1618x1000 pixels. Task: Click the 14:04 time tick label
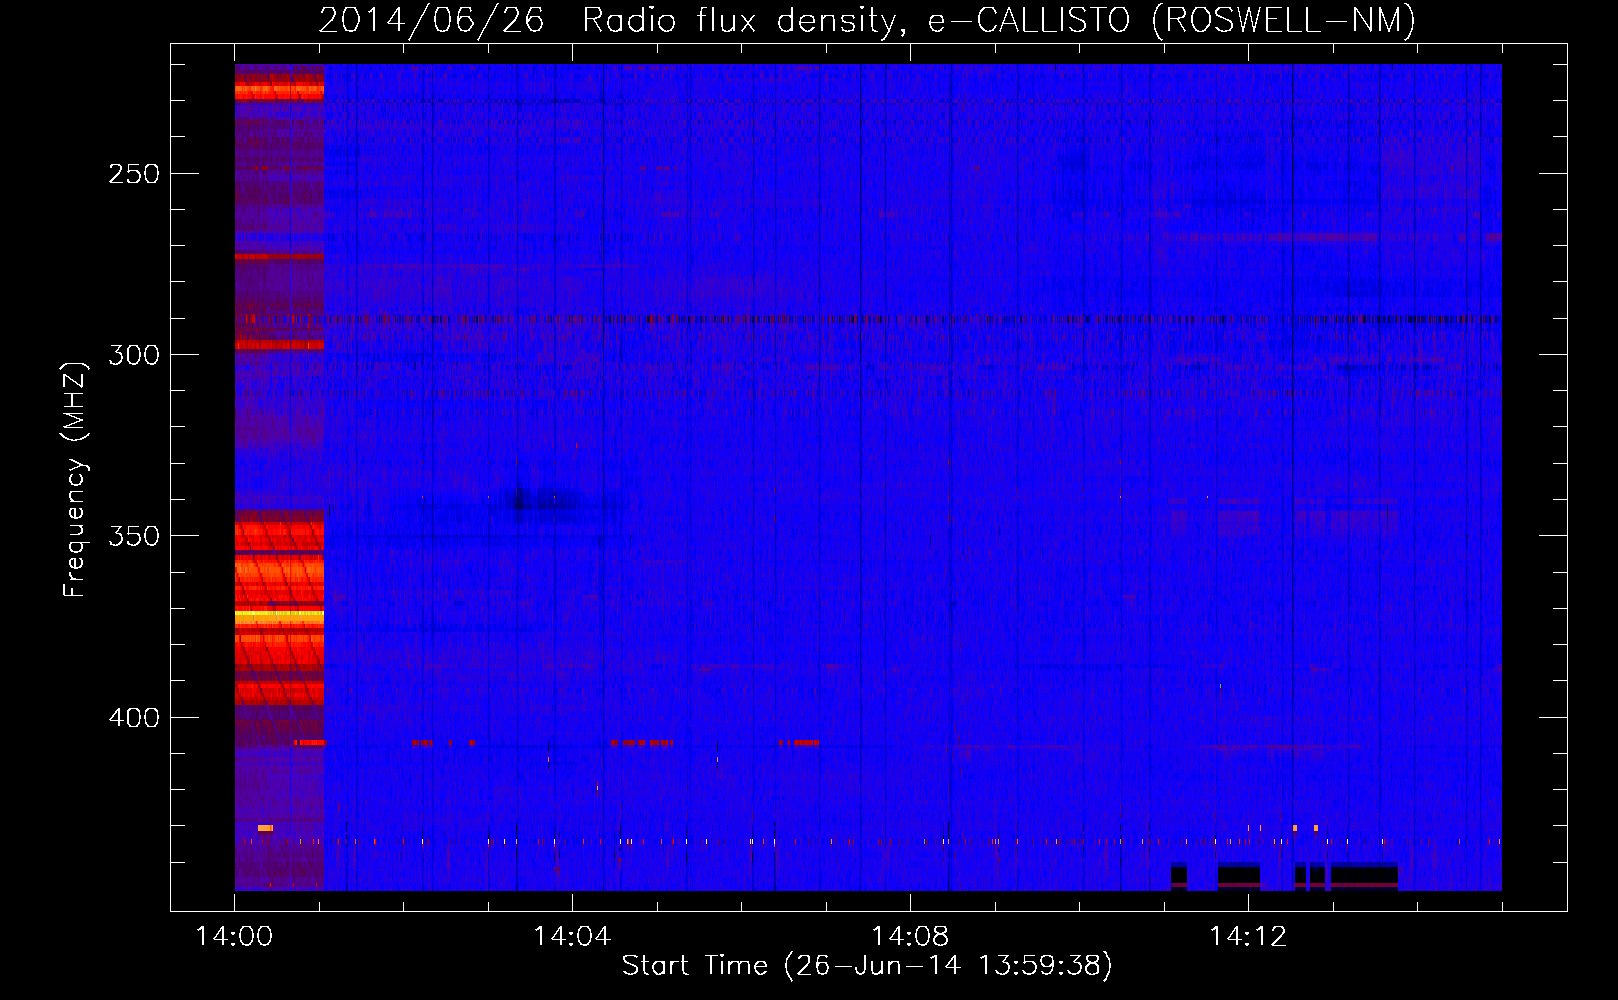572,937
